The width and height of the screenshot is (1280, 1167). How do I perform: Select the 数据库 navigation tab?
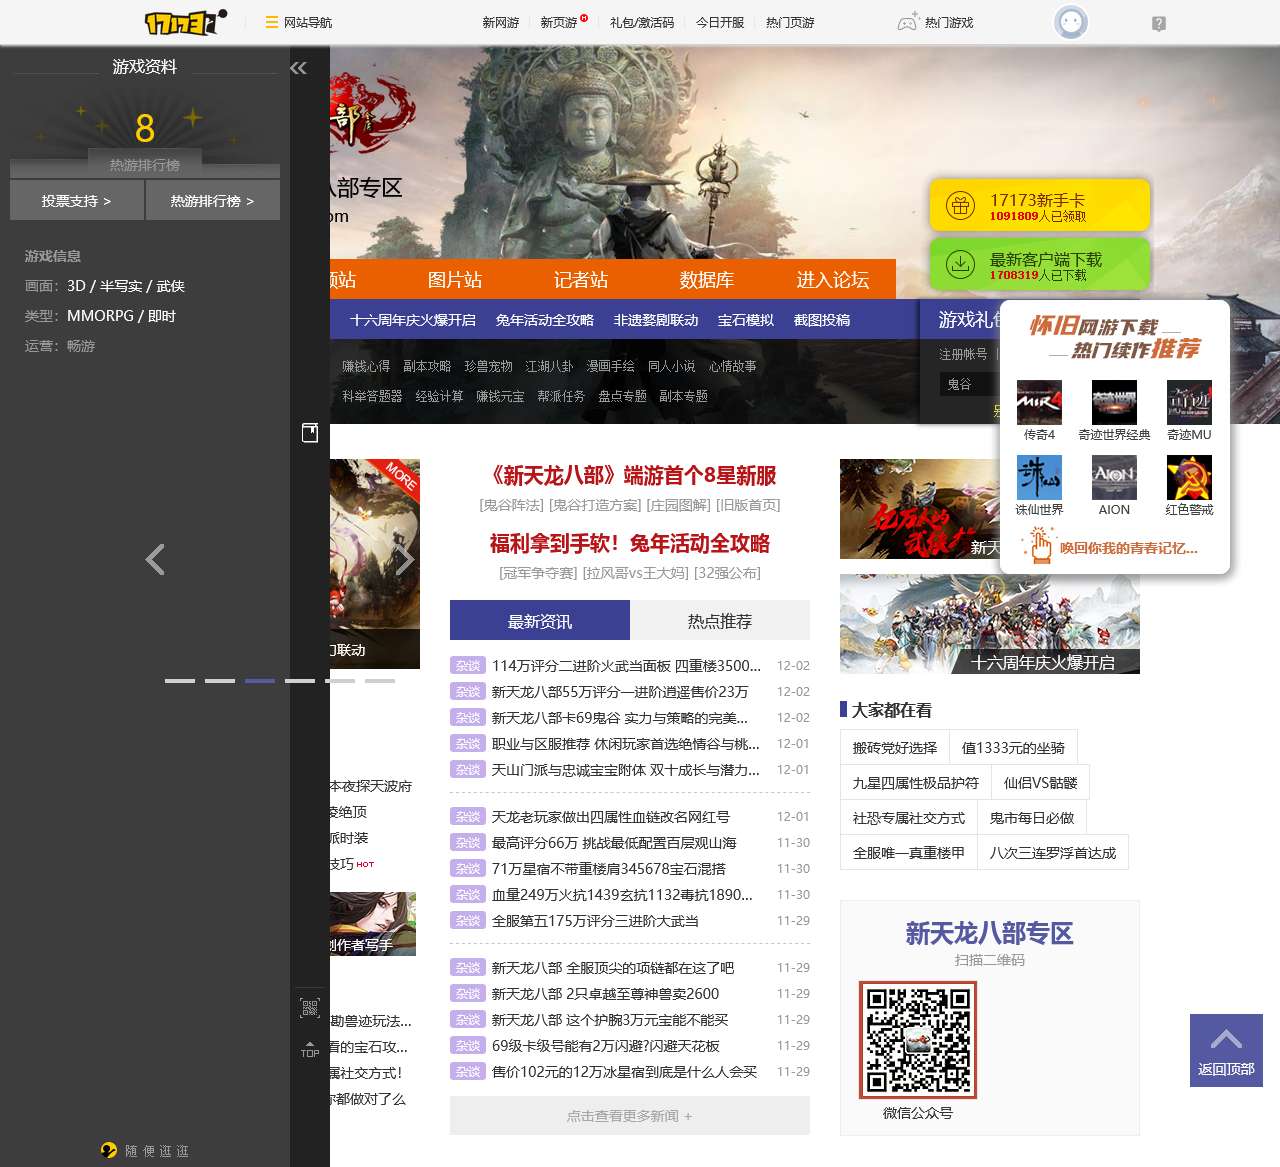pos(706,280)
